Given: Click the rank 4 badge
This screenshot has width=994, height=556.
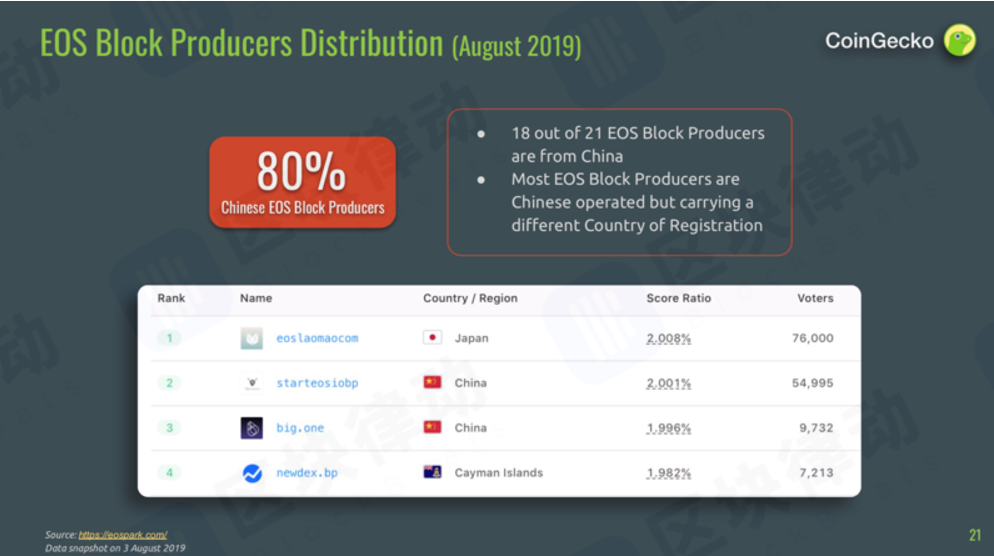Looking at the screenshot, I should (169, 472).
